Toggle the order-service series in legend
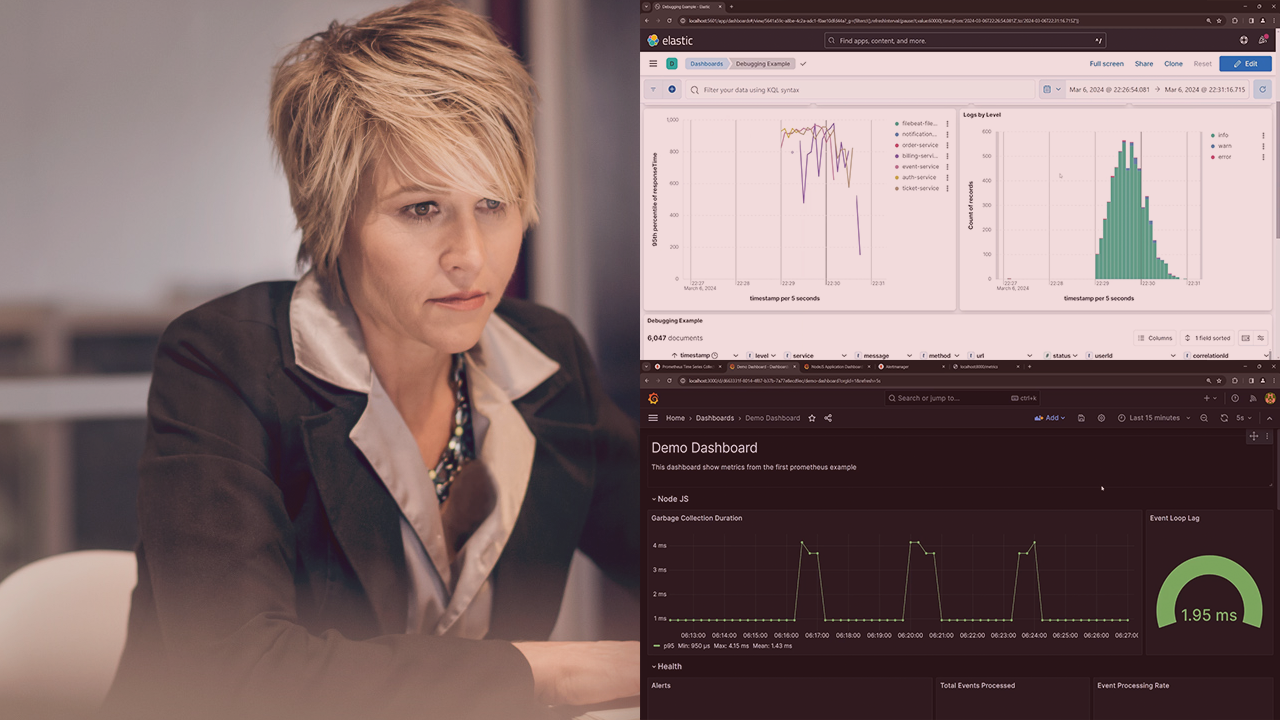This screenshot has width=1280, height=720. pos(920,145)
